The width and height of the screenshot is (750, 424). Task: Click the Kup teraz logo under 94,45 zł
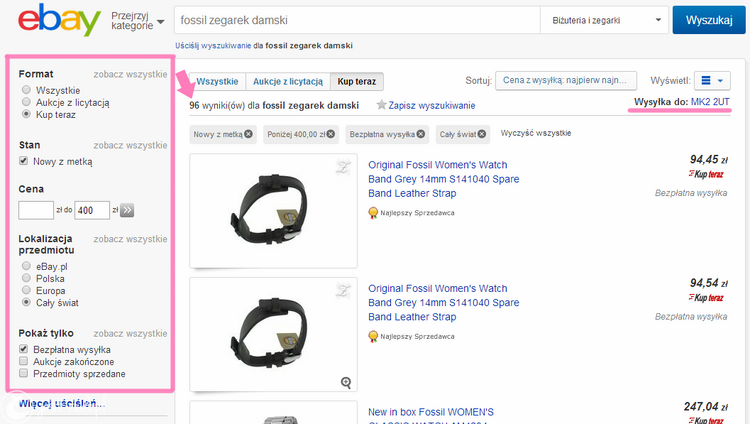point(706,174)
